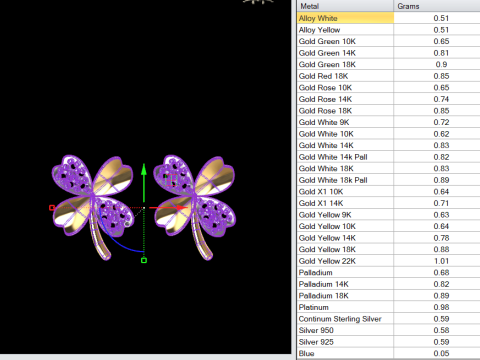480x360 pixels.
Task: Click the 0.9 grams value for Gold Green 18K
Action: [x=441, y=64]
